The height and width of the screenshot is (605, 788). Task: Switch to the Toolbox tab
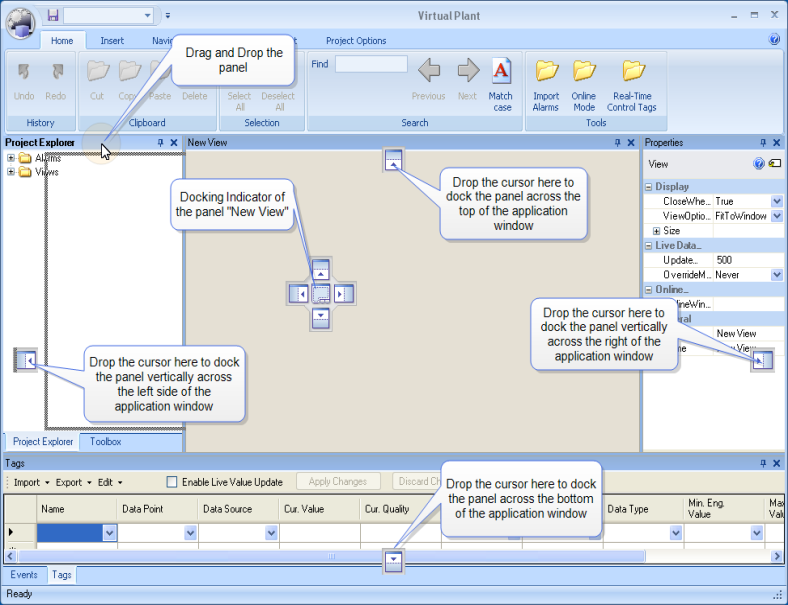pyautogui.click(x=106, y=442)
